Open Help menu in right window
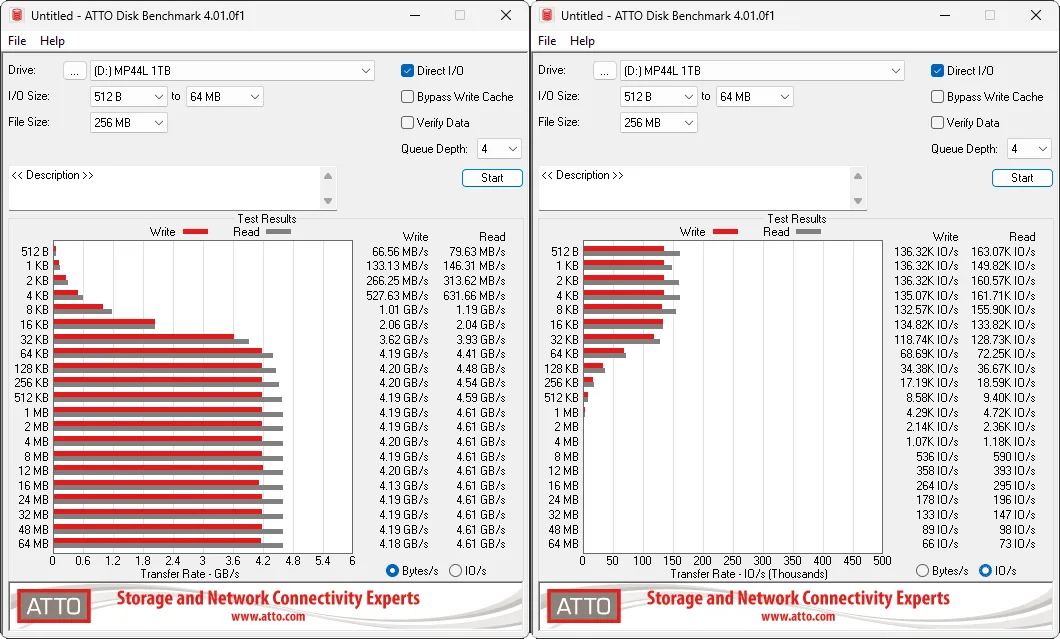Screen dimensions: 1060x639 coord(582,41)
